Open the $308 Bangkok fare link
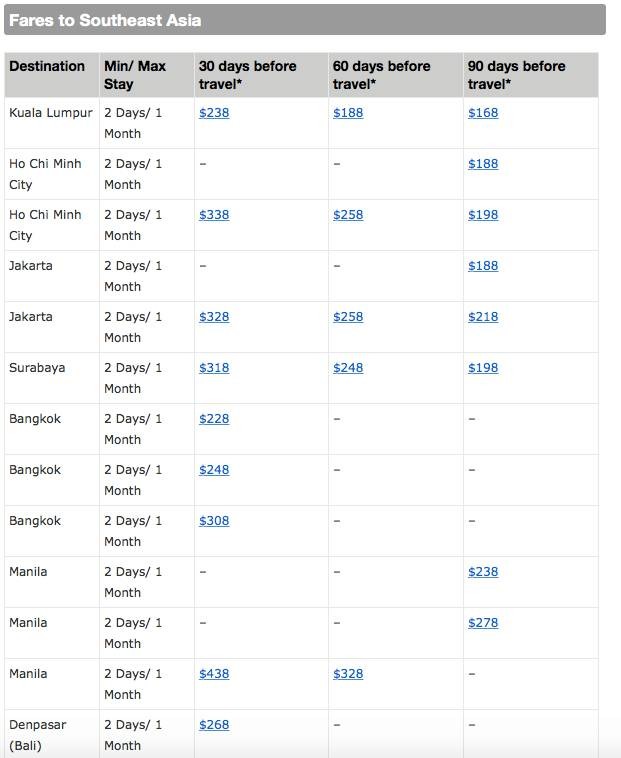621x758 pixels. tap(214, 521)
